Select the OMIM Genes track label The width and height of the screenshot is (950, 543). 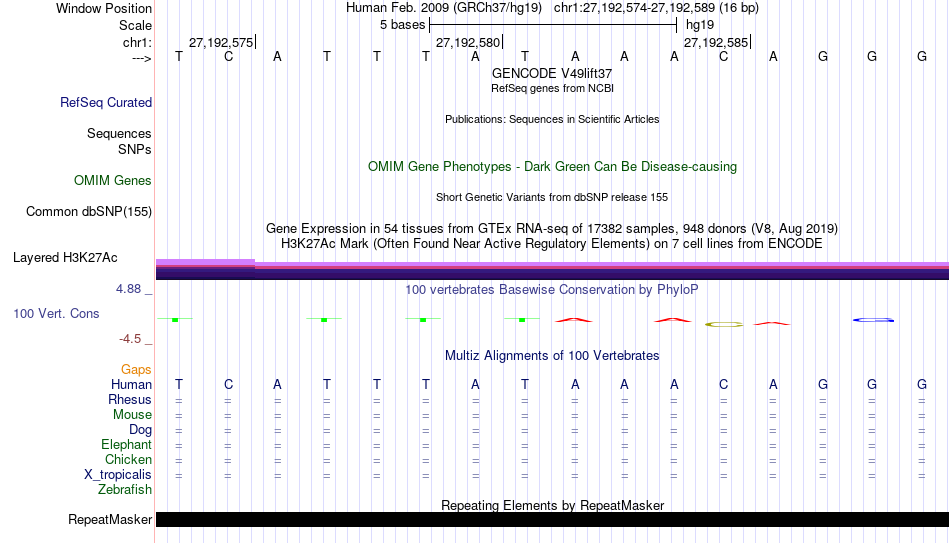click(x=113, y=181)
